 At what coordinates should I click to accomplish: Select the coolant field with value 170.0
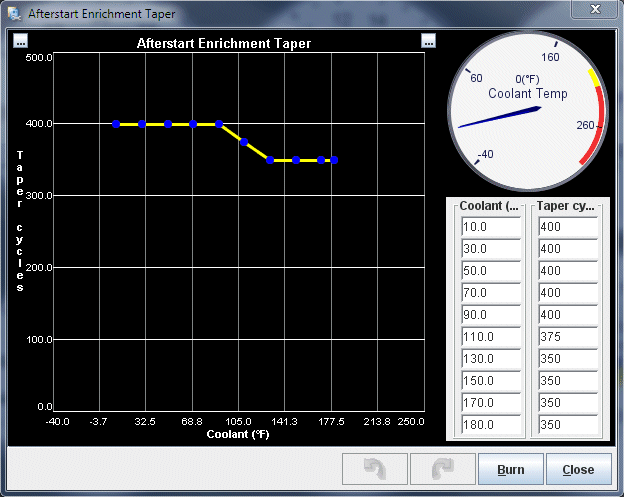491,403
